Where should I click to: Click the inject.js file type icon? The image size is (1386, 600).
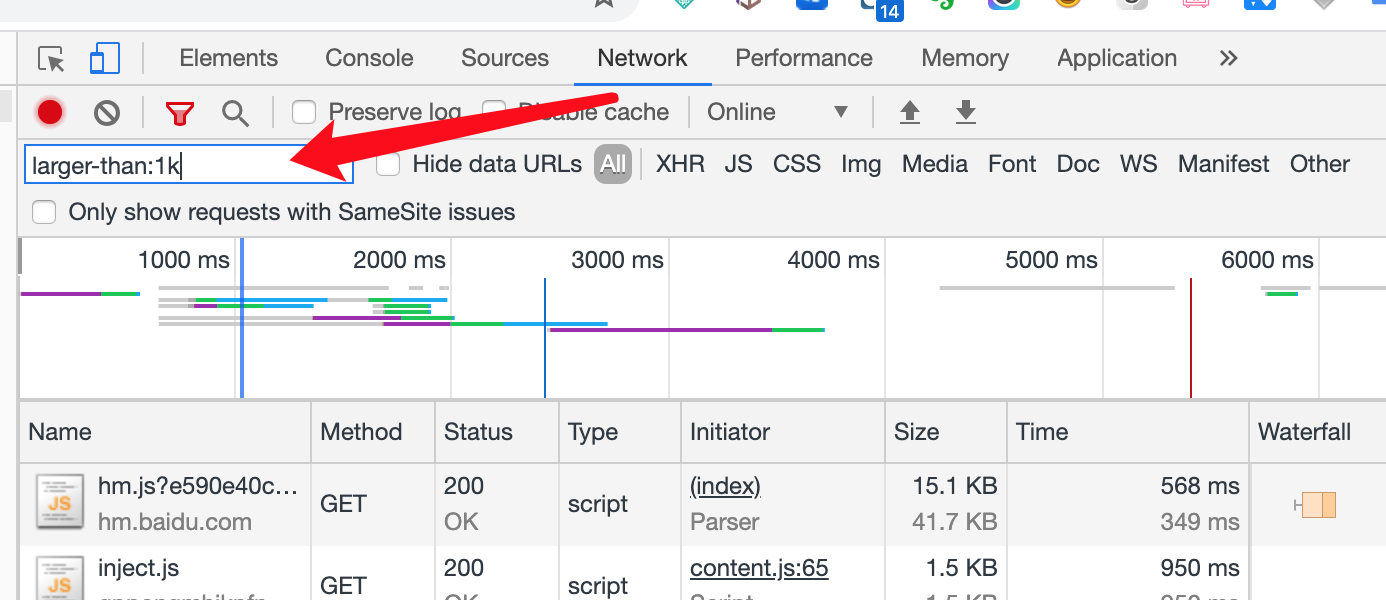click(x=60, y=578)
